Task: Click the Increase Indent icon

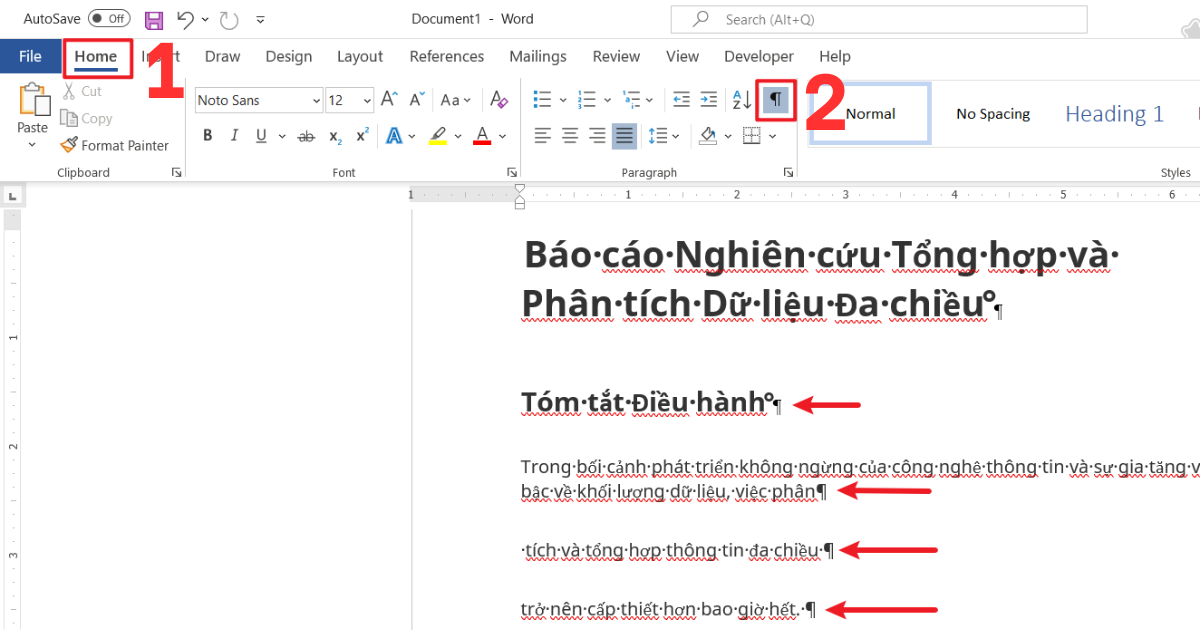Action: (x=708, y=100)
